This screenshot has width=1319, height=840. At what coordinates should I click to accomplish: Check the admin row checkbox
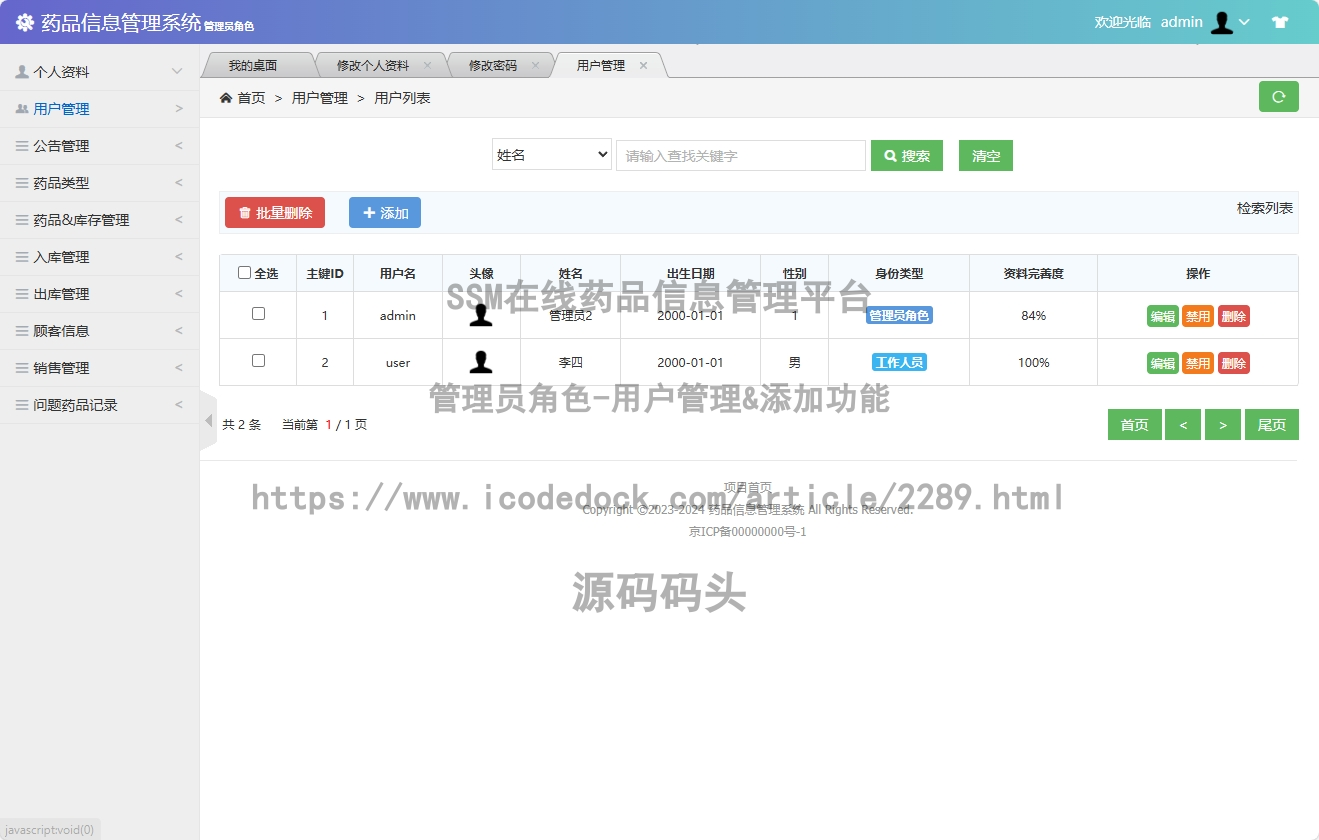[x=258, y=313]
